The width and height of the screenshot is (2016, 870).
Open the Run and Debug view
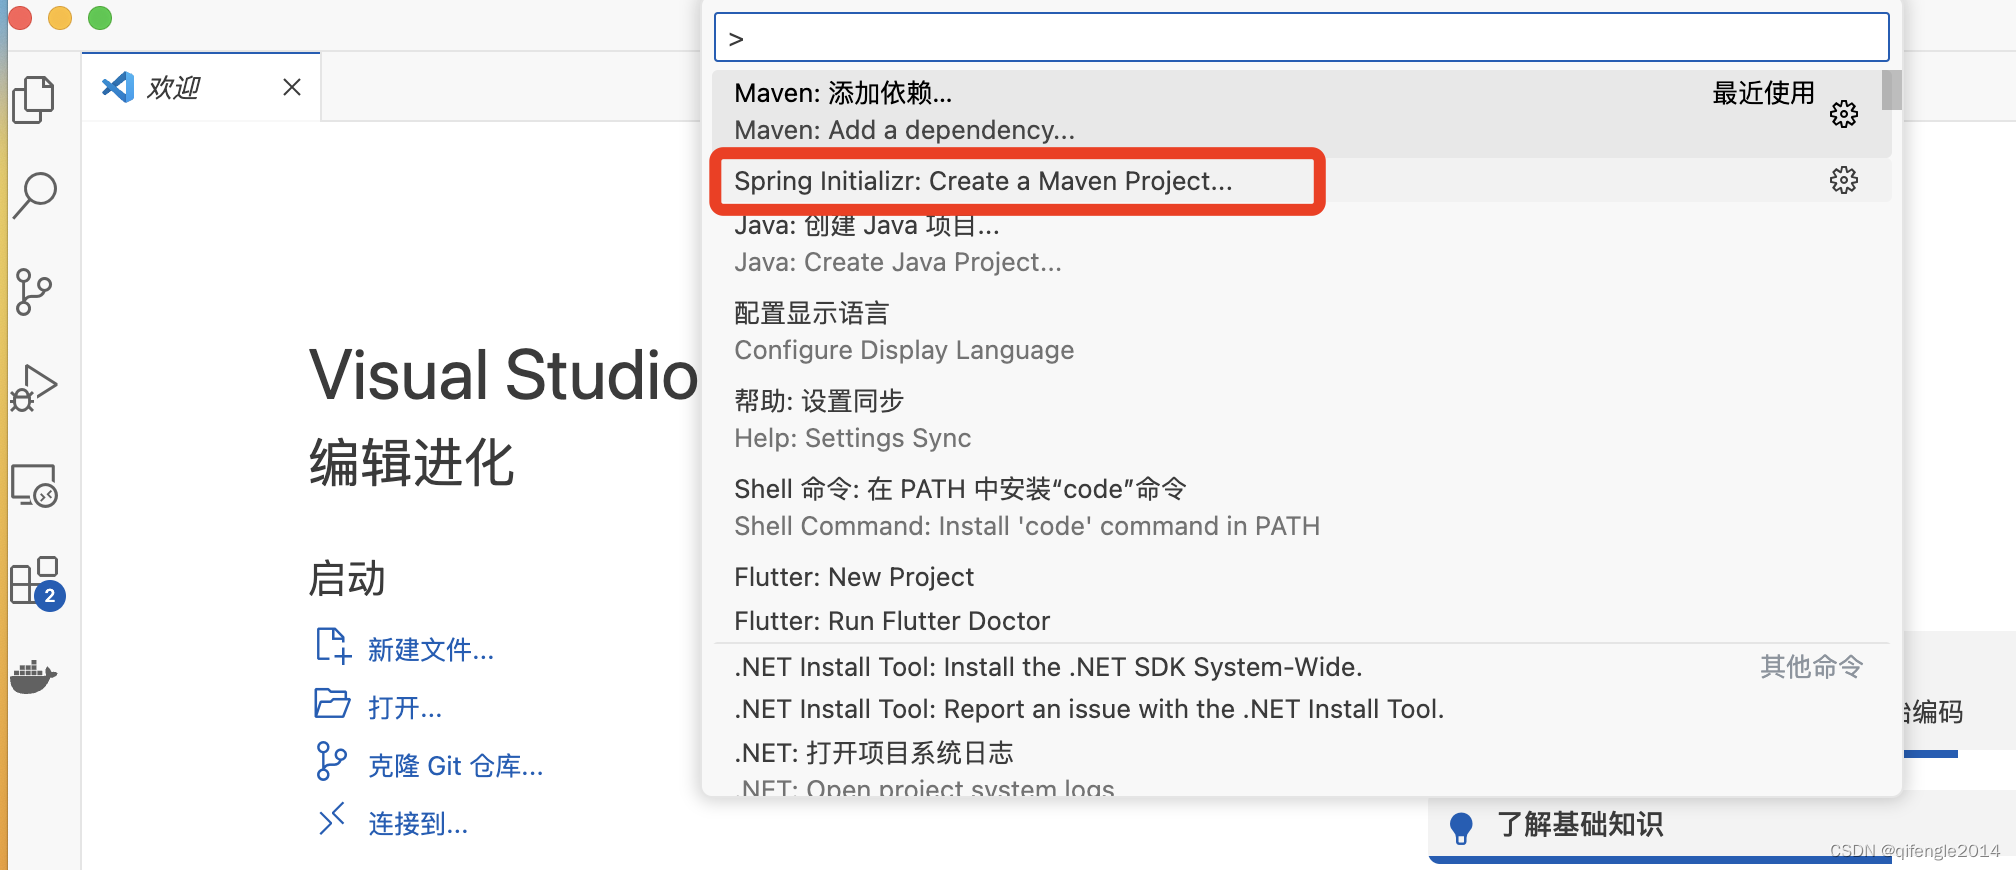pos(34,388)
